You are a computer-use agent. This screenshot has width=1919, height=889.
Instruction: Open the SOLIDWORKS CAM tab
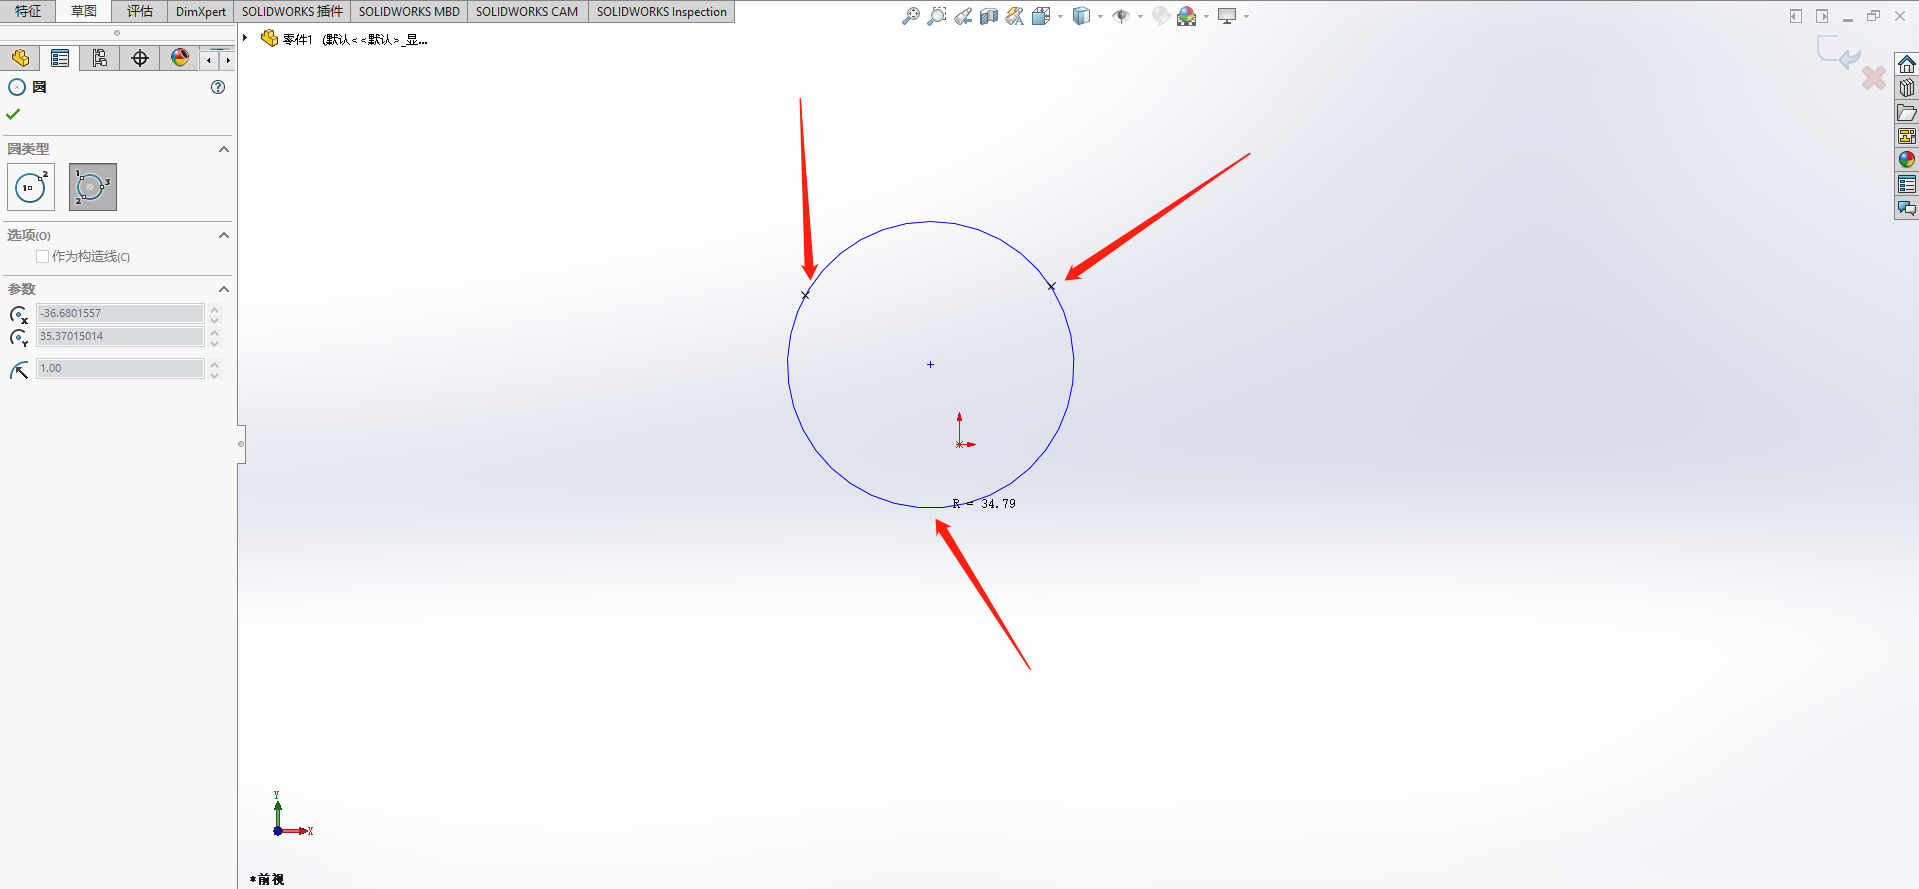pyautogui.click(x=527, y=11)
